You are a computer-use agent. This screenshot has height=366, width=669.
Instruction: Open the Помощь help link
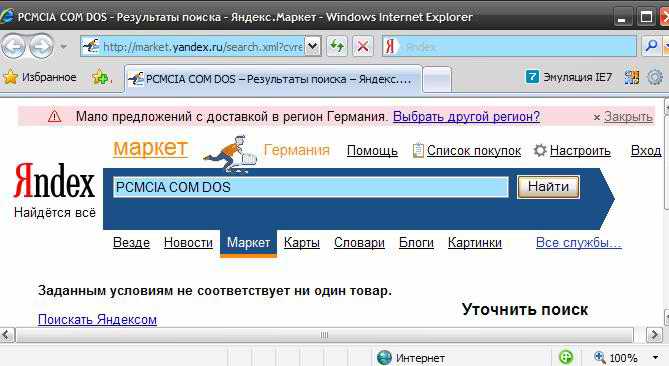click(372, 151)
